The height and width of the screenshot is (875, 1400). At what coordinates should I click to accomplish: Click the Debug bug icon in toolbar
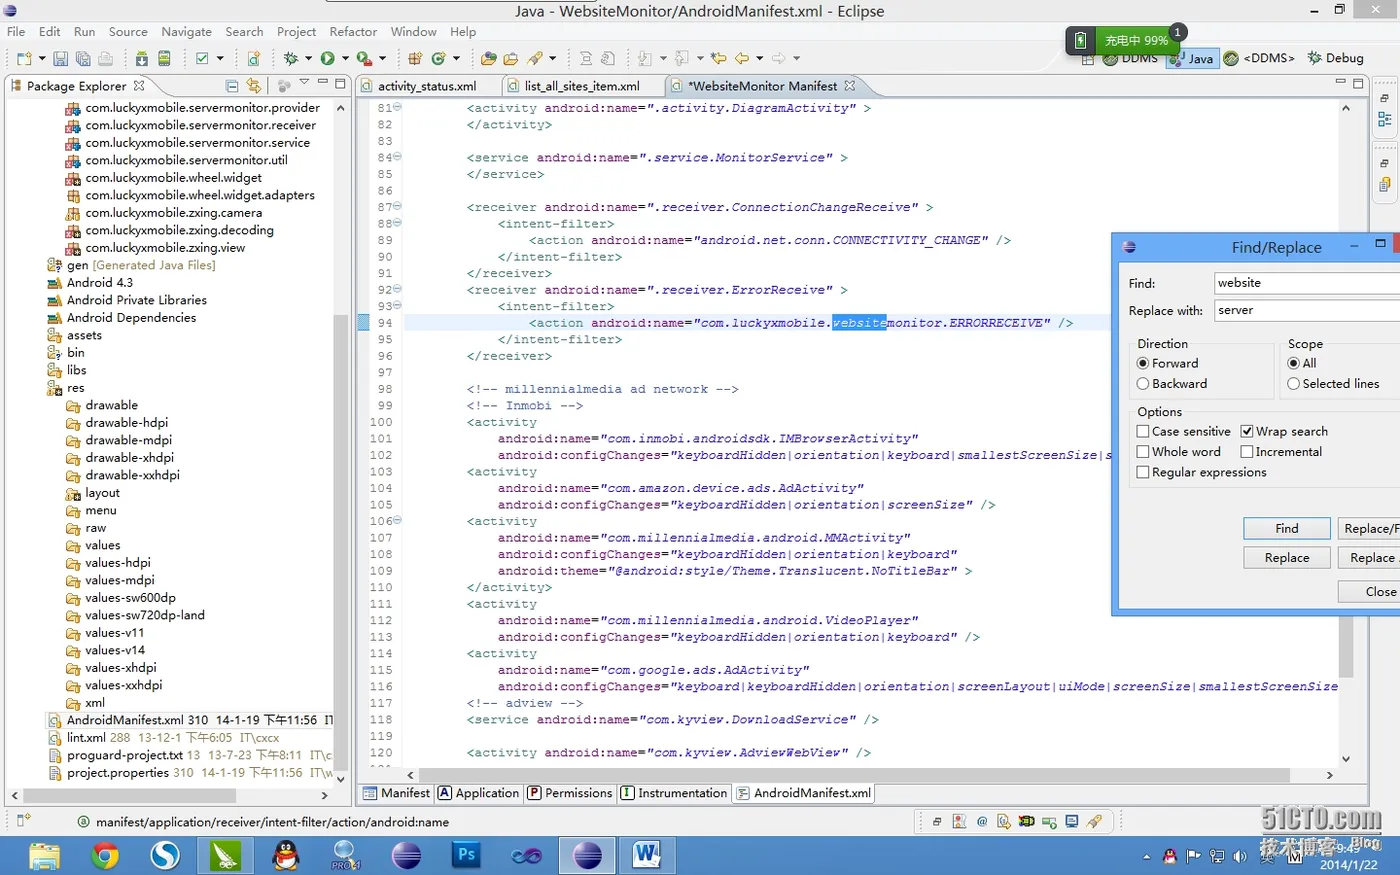pos(291,59)
